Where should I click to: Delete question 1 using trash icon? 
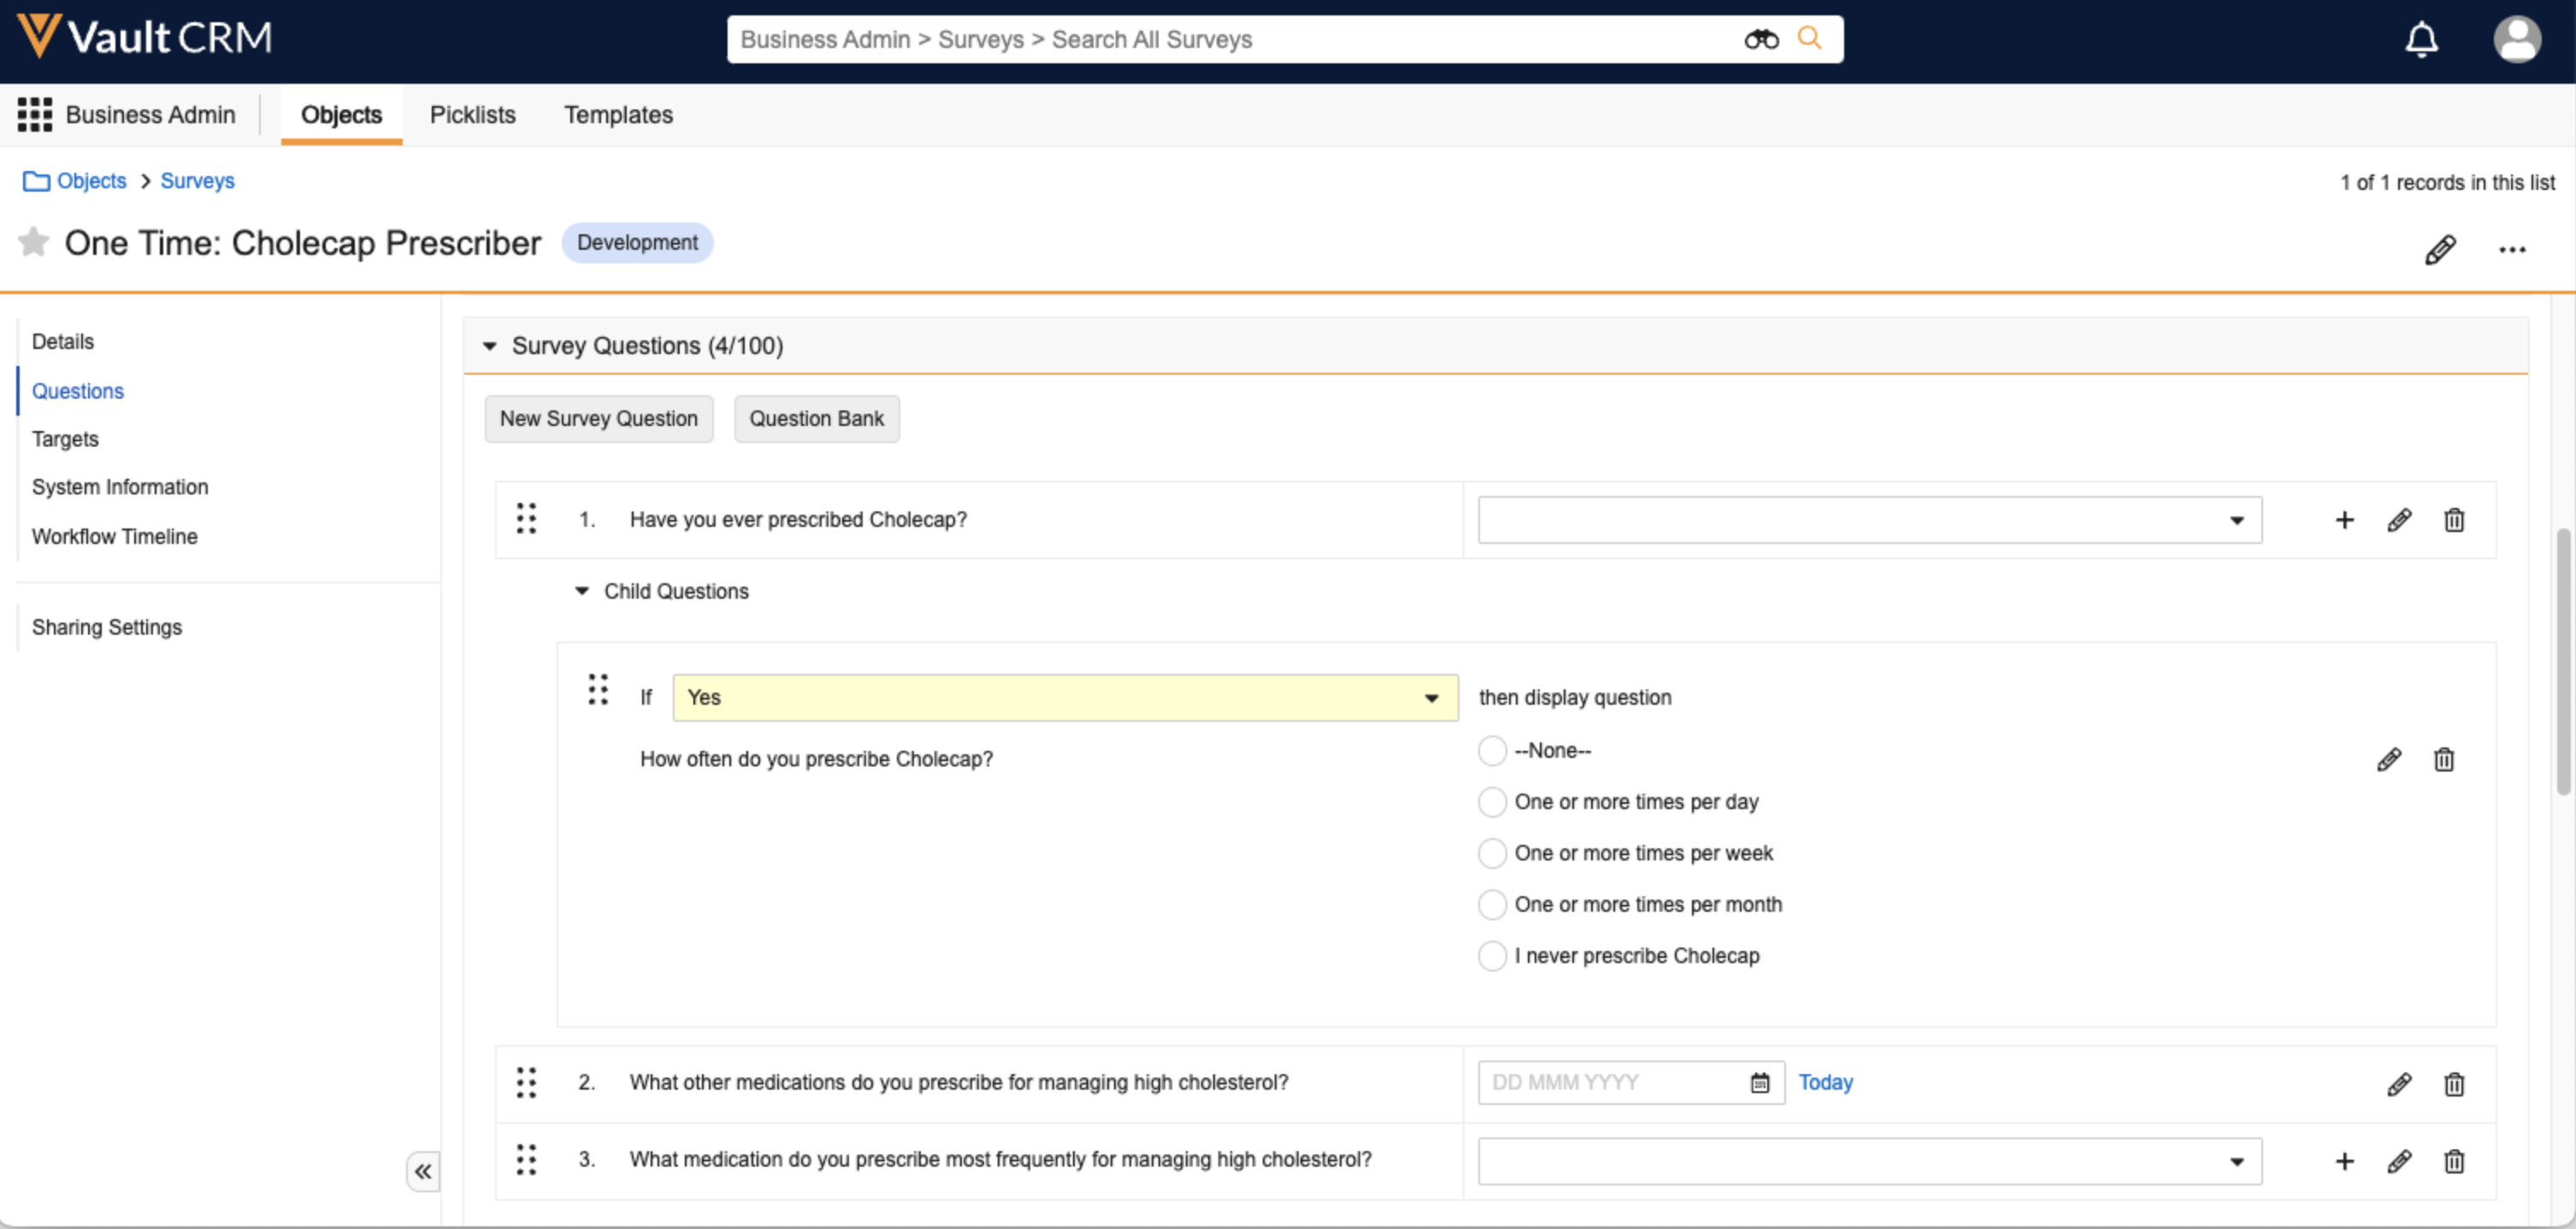(x=2453, y=520)
